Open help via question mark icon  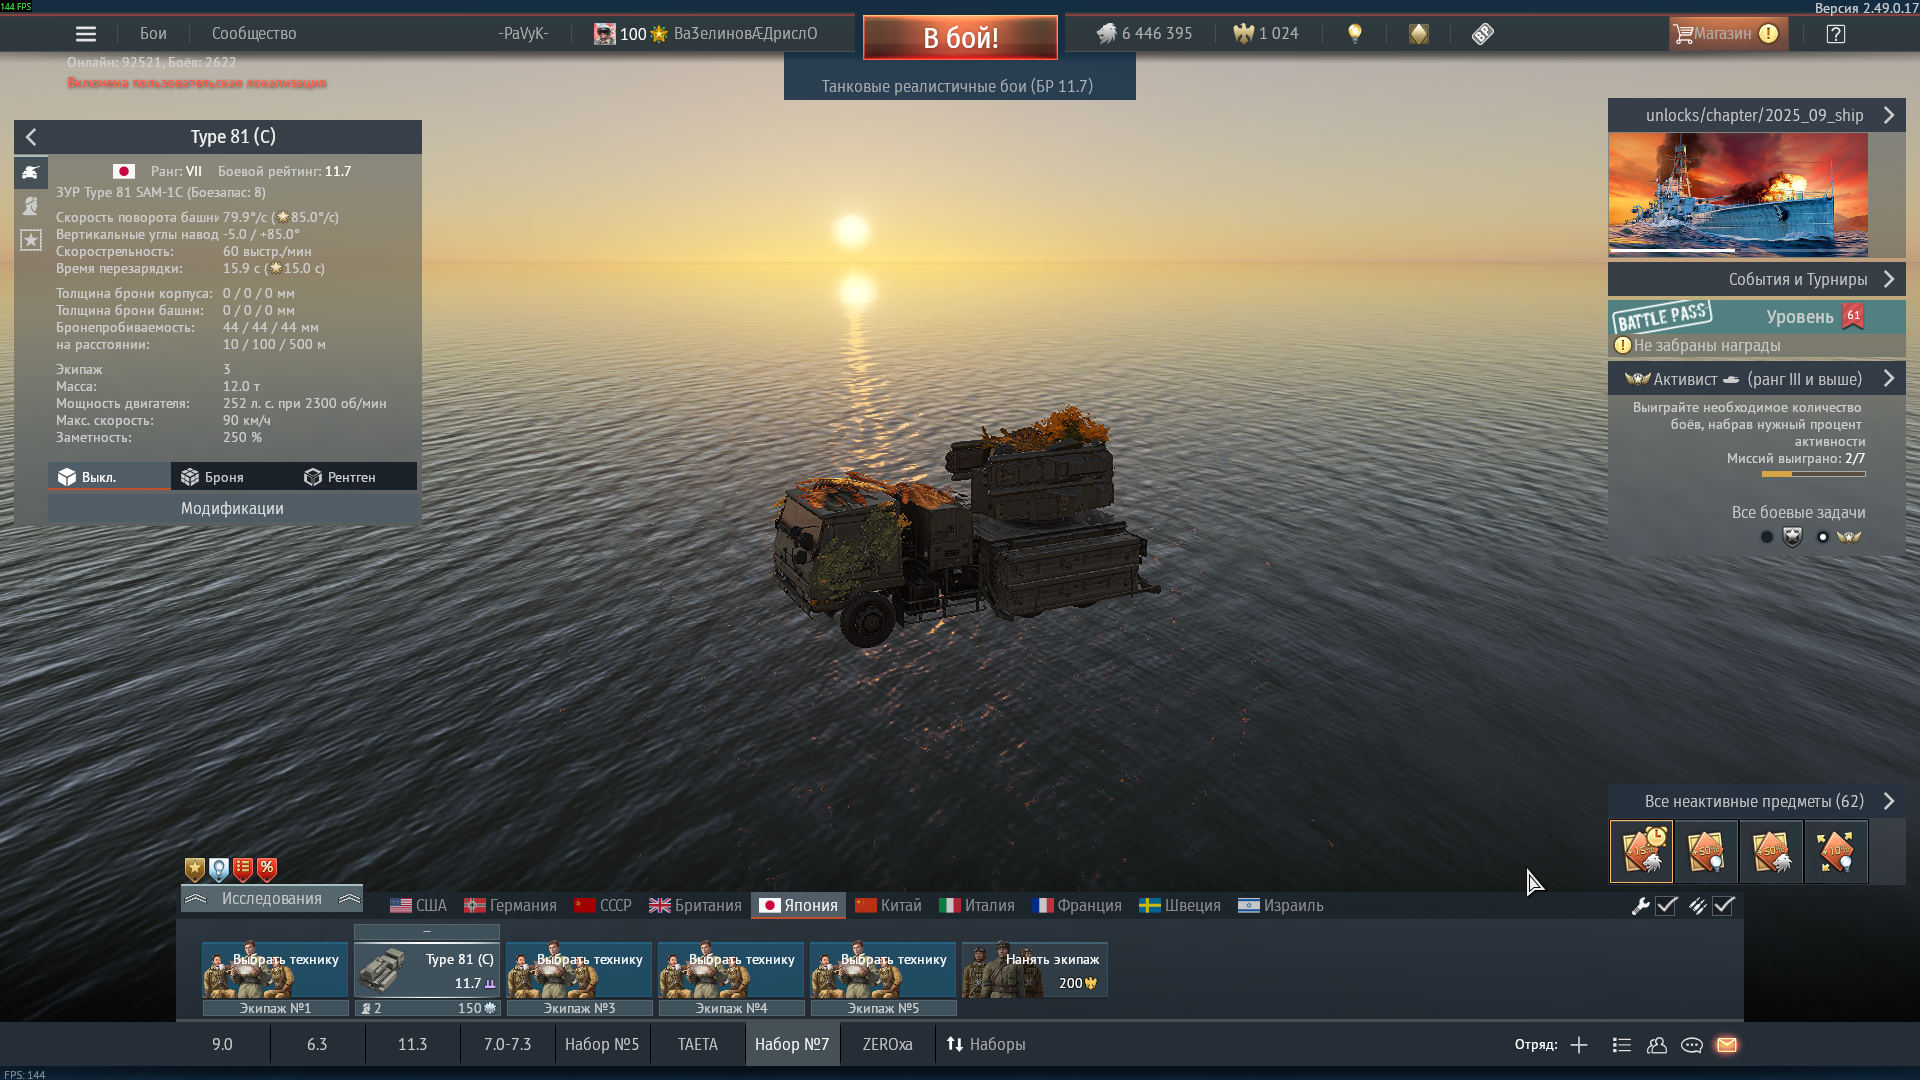[1835, 34]
